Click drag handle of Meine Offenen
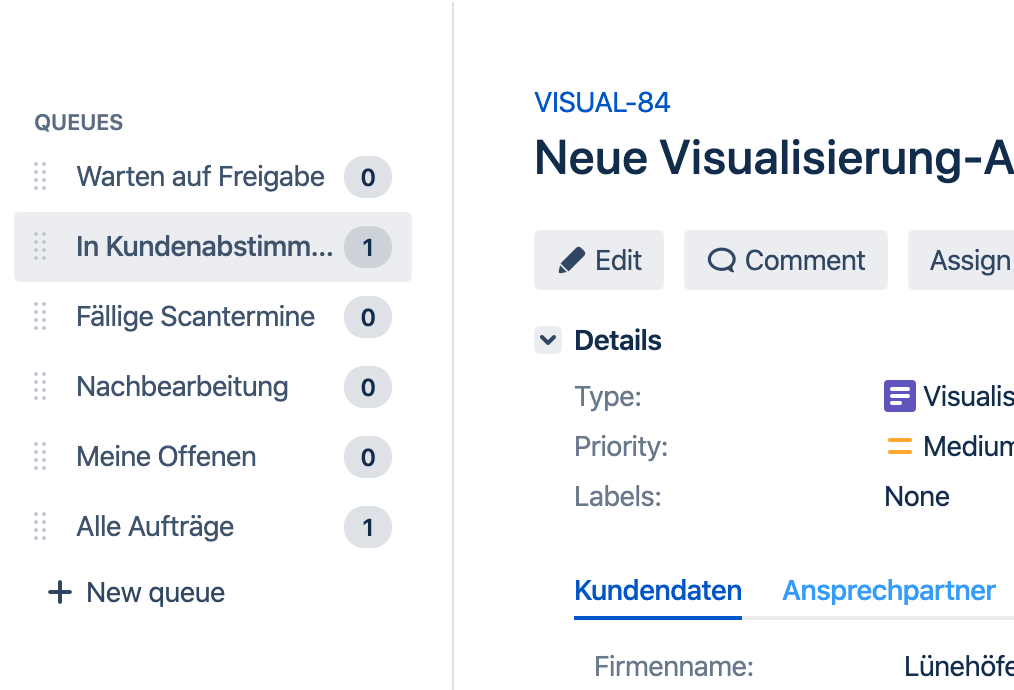Viewport: 1014px width, 690px height. 40,457
